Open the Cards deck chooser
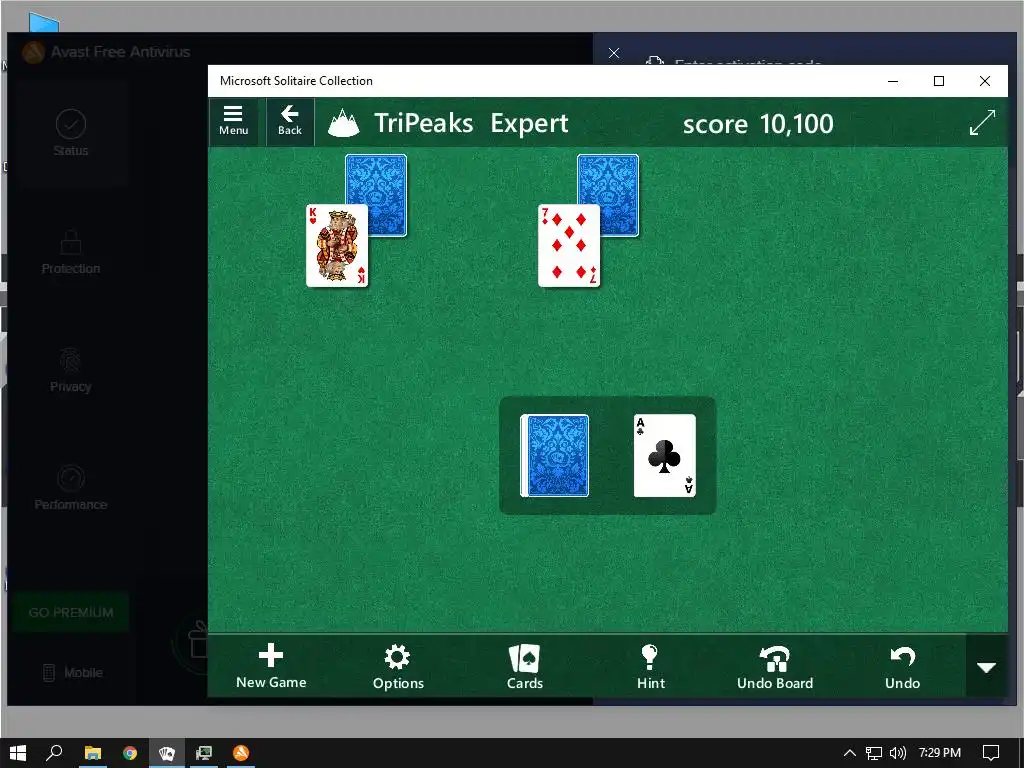The height and width of the screenshot is (768, 1024). 524,666
